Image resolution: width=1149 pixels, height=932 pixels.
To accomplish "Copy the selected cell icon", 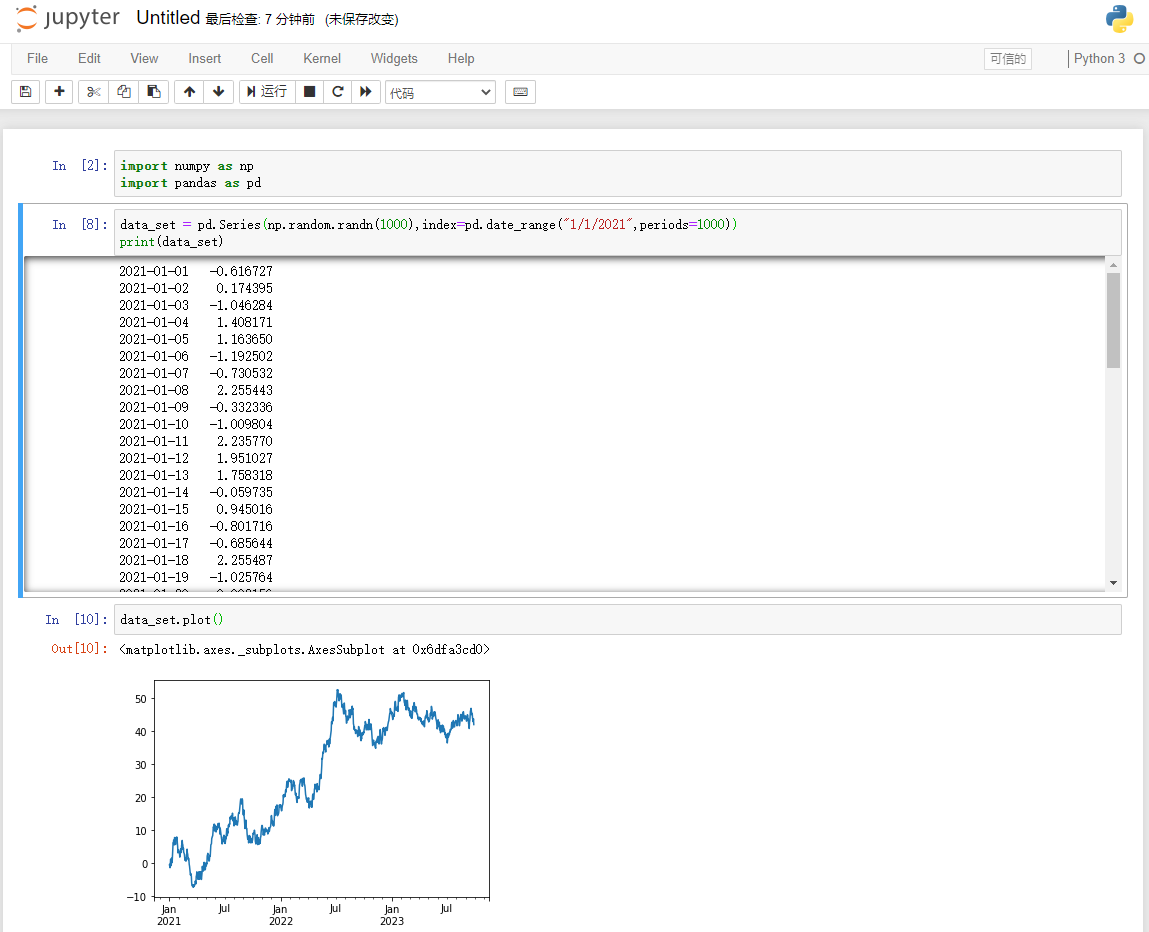I will 123,91.
